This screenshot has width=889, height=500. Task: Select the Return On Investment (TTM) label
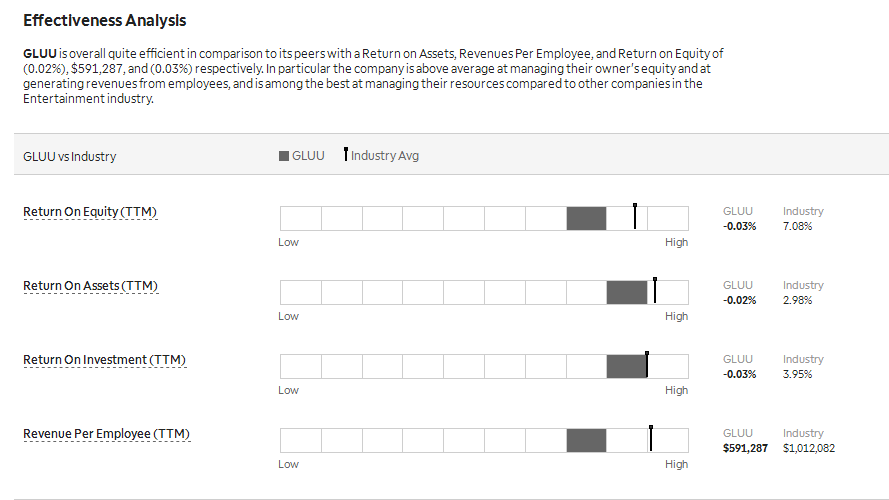point(104,360)
